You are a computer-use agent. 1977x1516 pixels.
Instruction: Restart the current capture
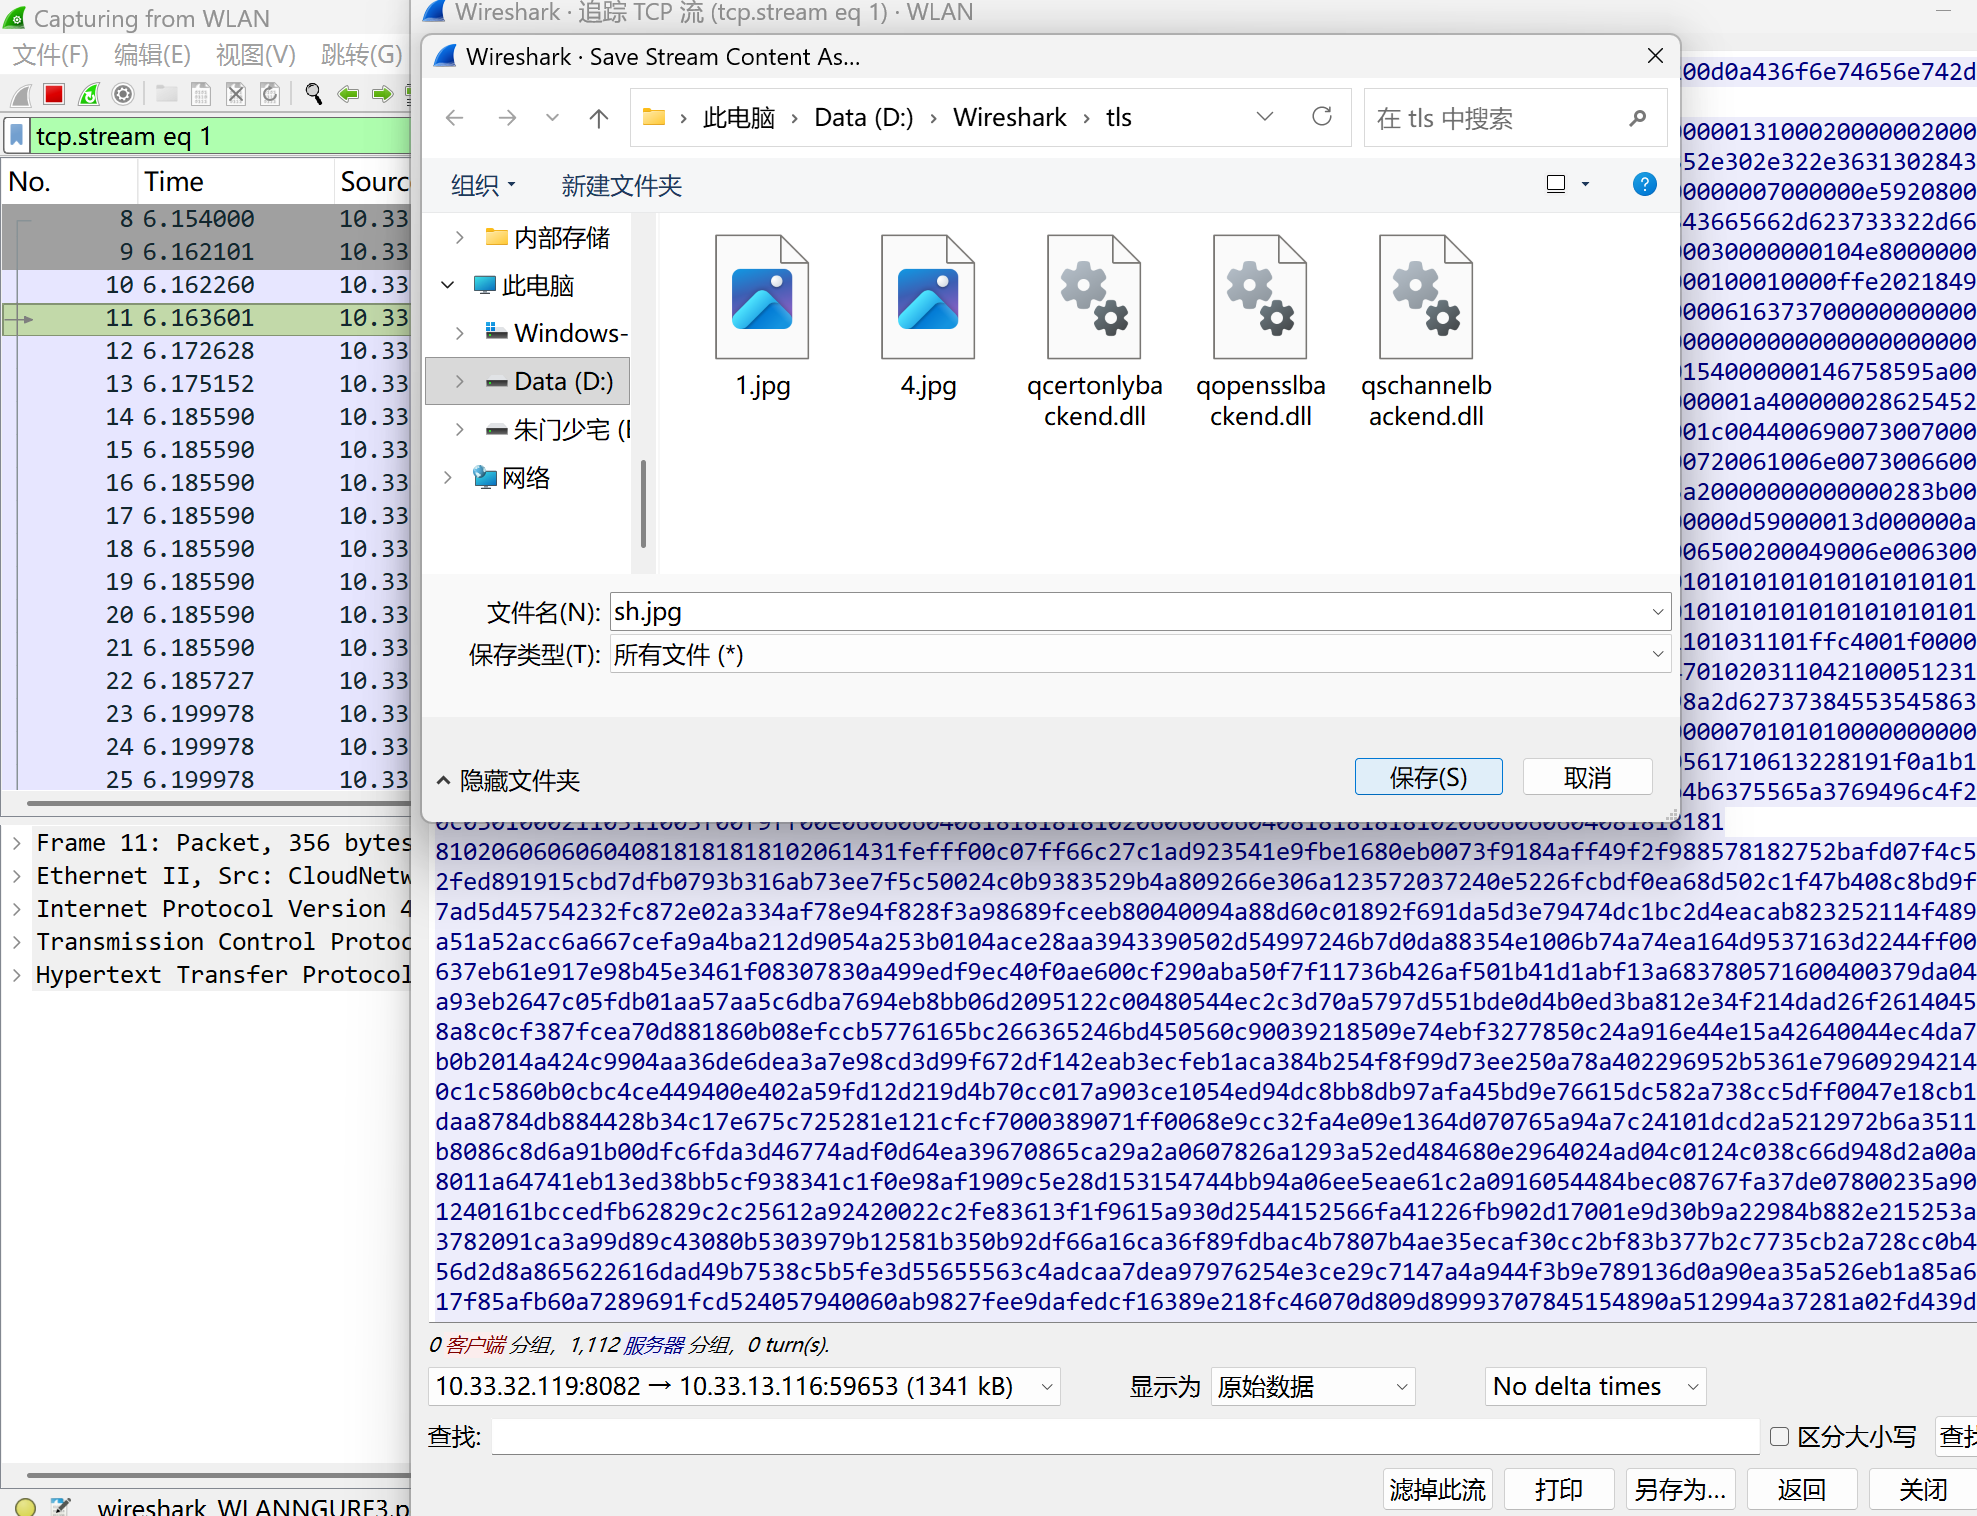click(x=88, y=94)
